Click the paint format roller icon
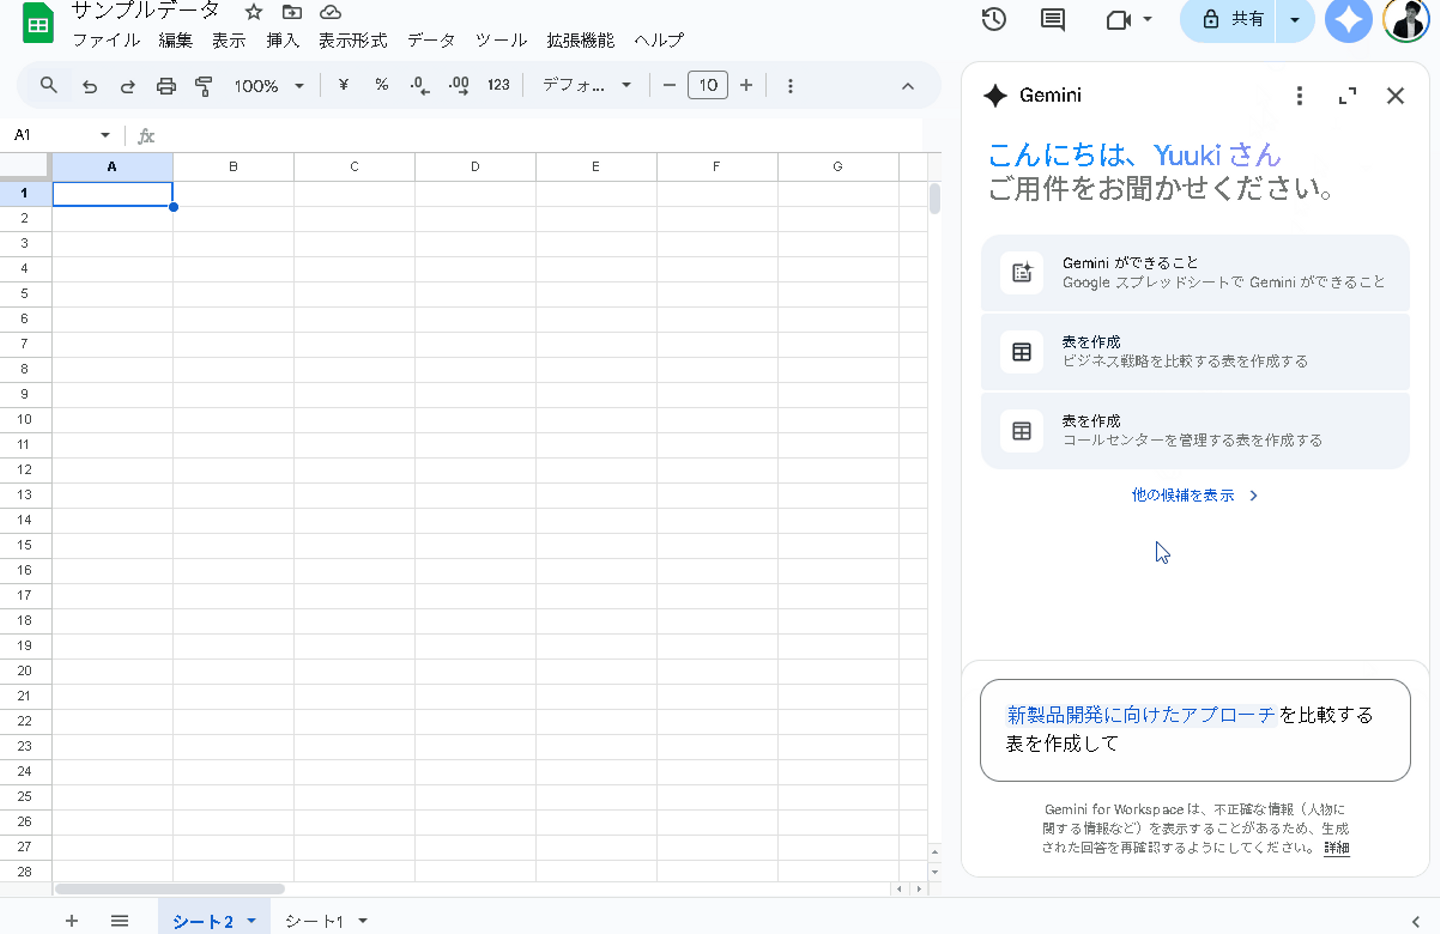This screenshot has height=934, width=1440. coord(204,86)
